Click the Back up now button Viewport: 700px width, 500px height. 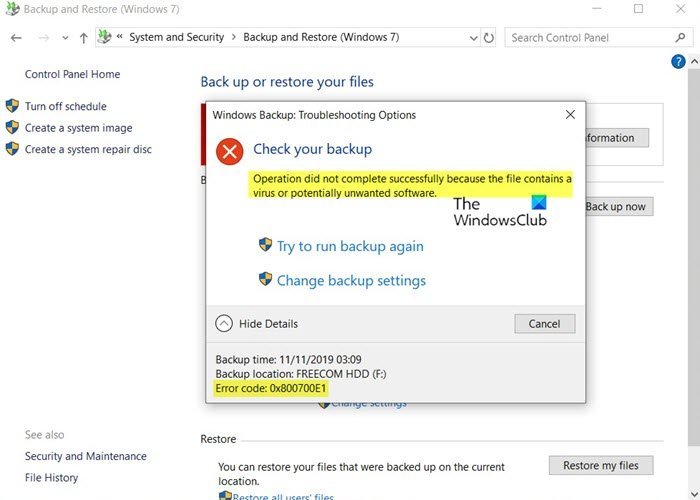click(615, 207)
